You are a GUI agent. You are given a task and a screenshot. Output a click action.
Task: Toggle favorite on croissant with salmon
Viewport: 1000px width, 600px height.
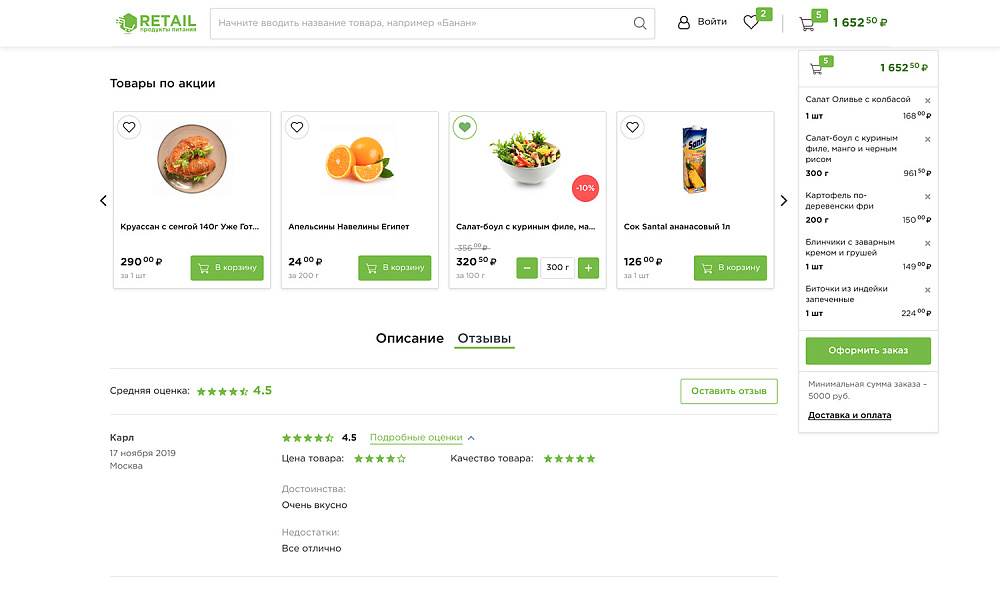click(129, 127)
